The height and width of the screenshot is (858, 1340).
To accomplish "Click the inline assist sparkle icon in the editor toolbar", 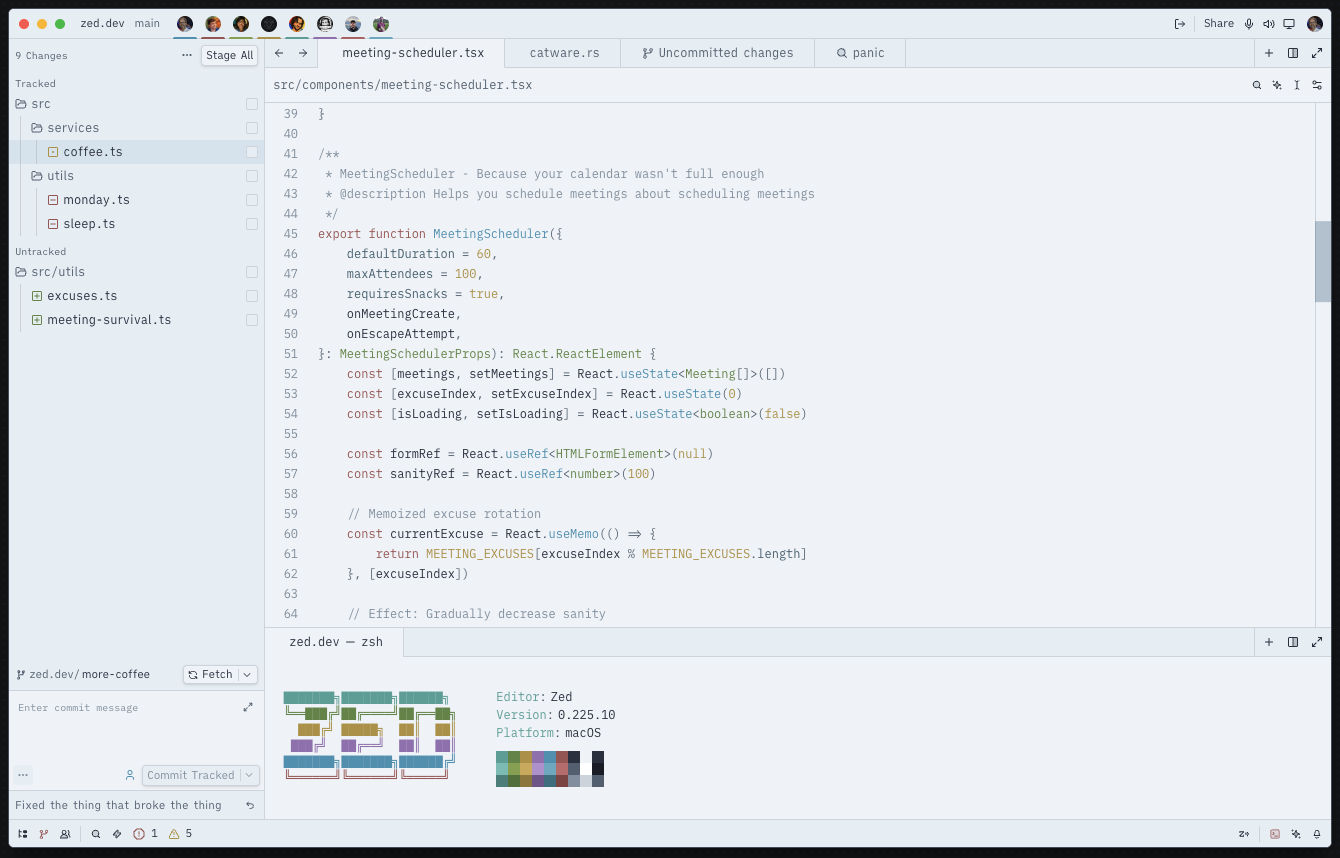I will [x=1277, y=85].
